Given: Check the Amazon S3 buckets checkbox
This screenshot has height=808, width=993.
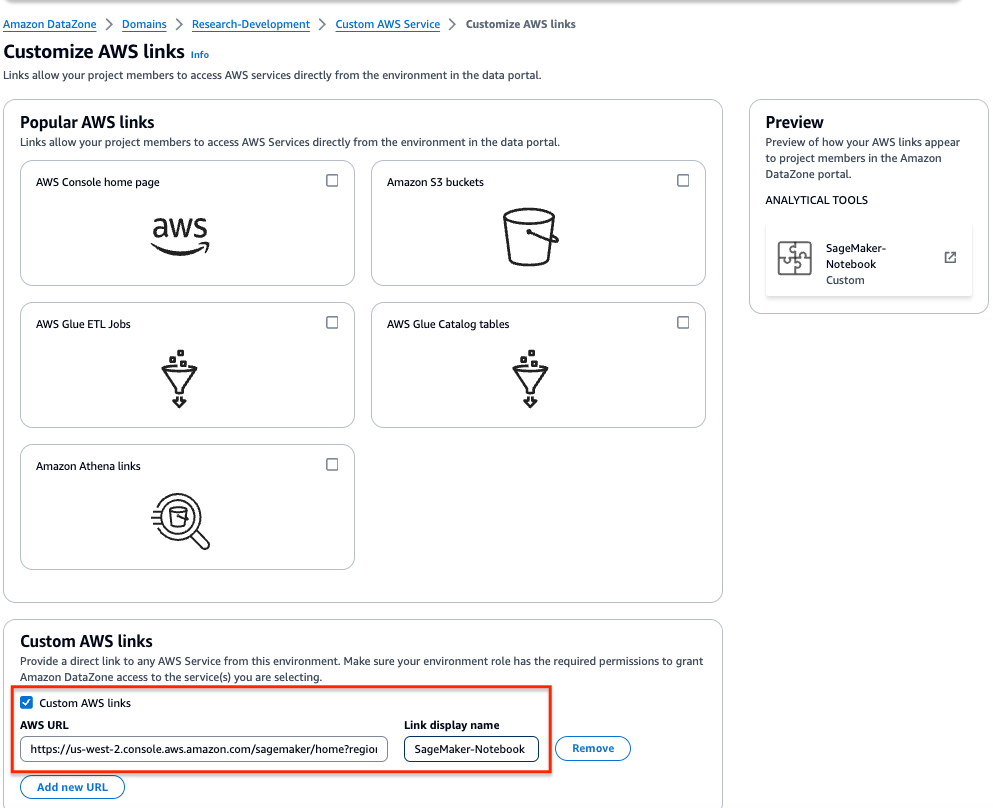Looking at the screenshot, I should [683, 180].
